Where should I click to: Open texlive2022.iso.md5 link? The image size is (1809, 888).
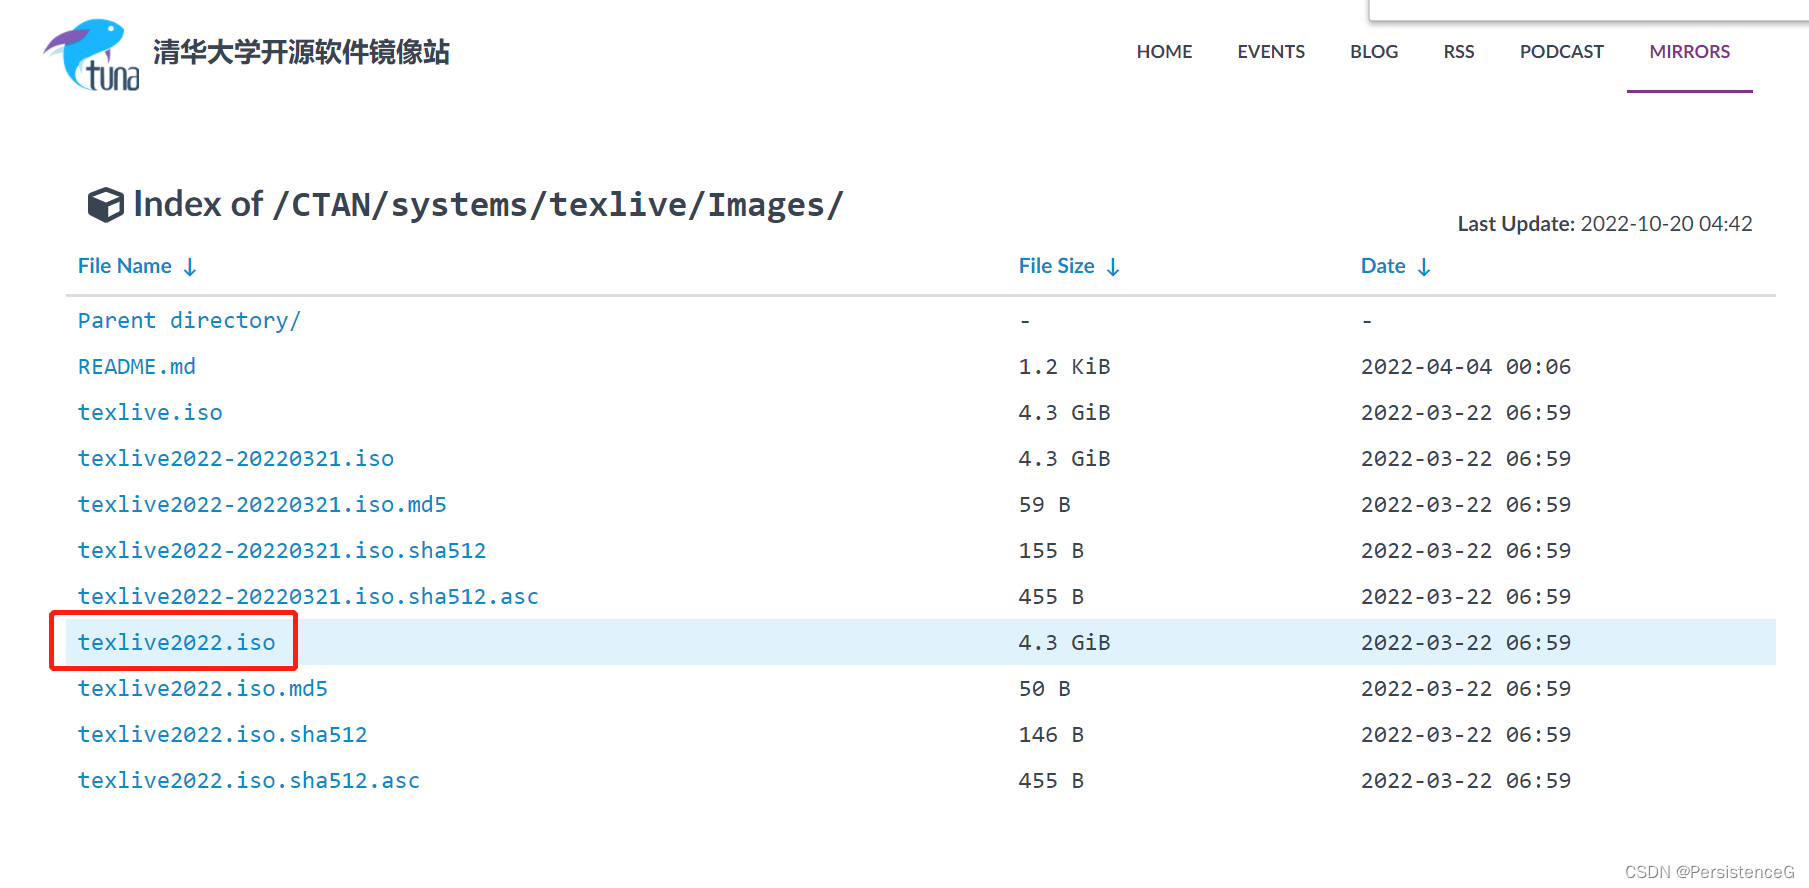(203, 689)
